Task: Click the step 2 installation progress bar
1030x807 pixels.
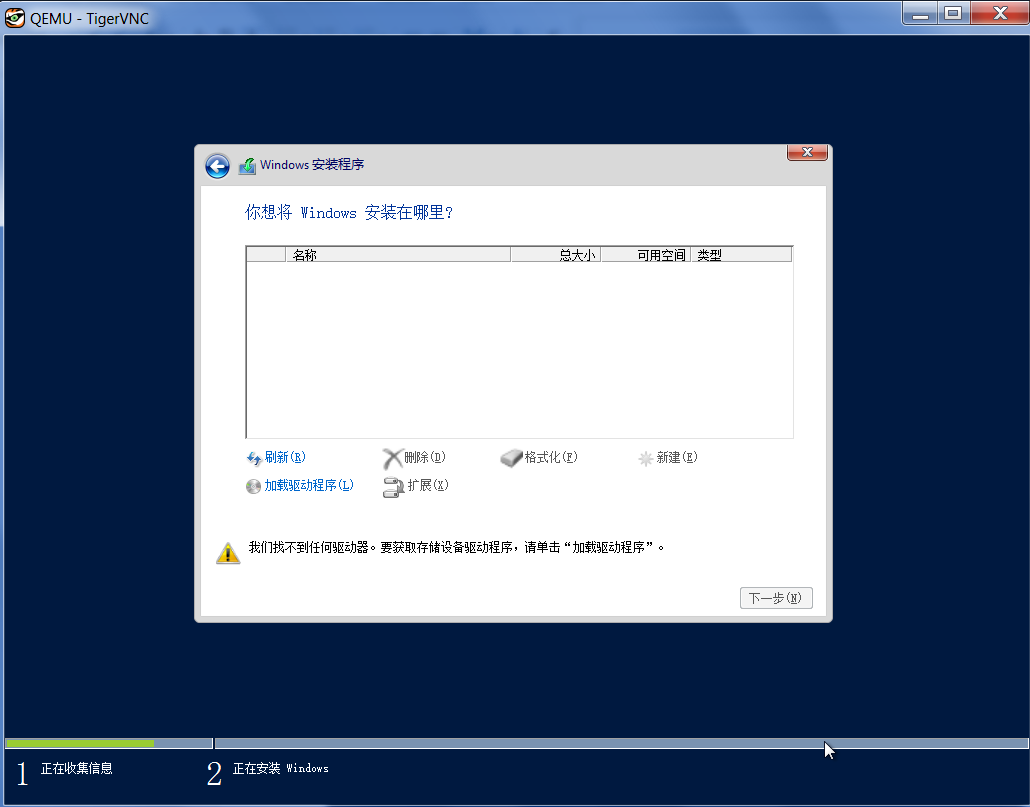Action: (x=621, y=743)
